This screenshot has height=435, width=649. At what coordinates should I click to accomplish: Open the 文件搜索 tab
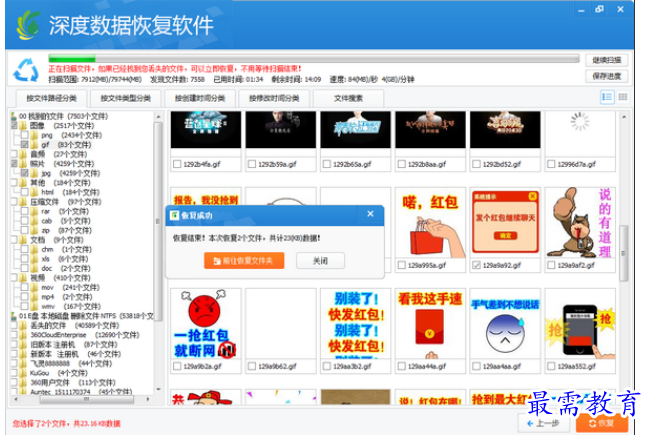point(348,99)
